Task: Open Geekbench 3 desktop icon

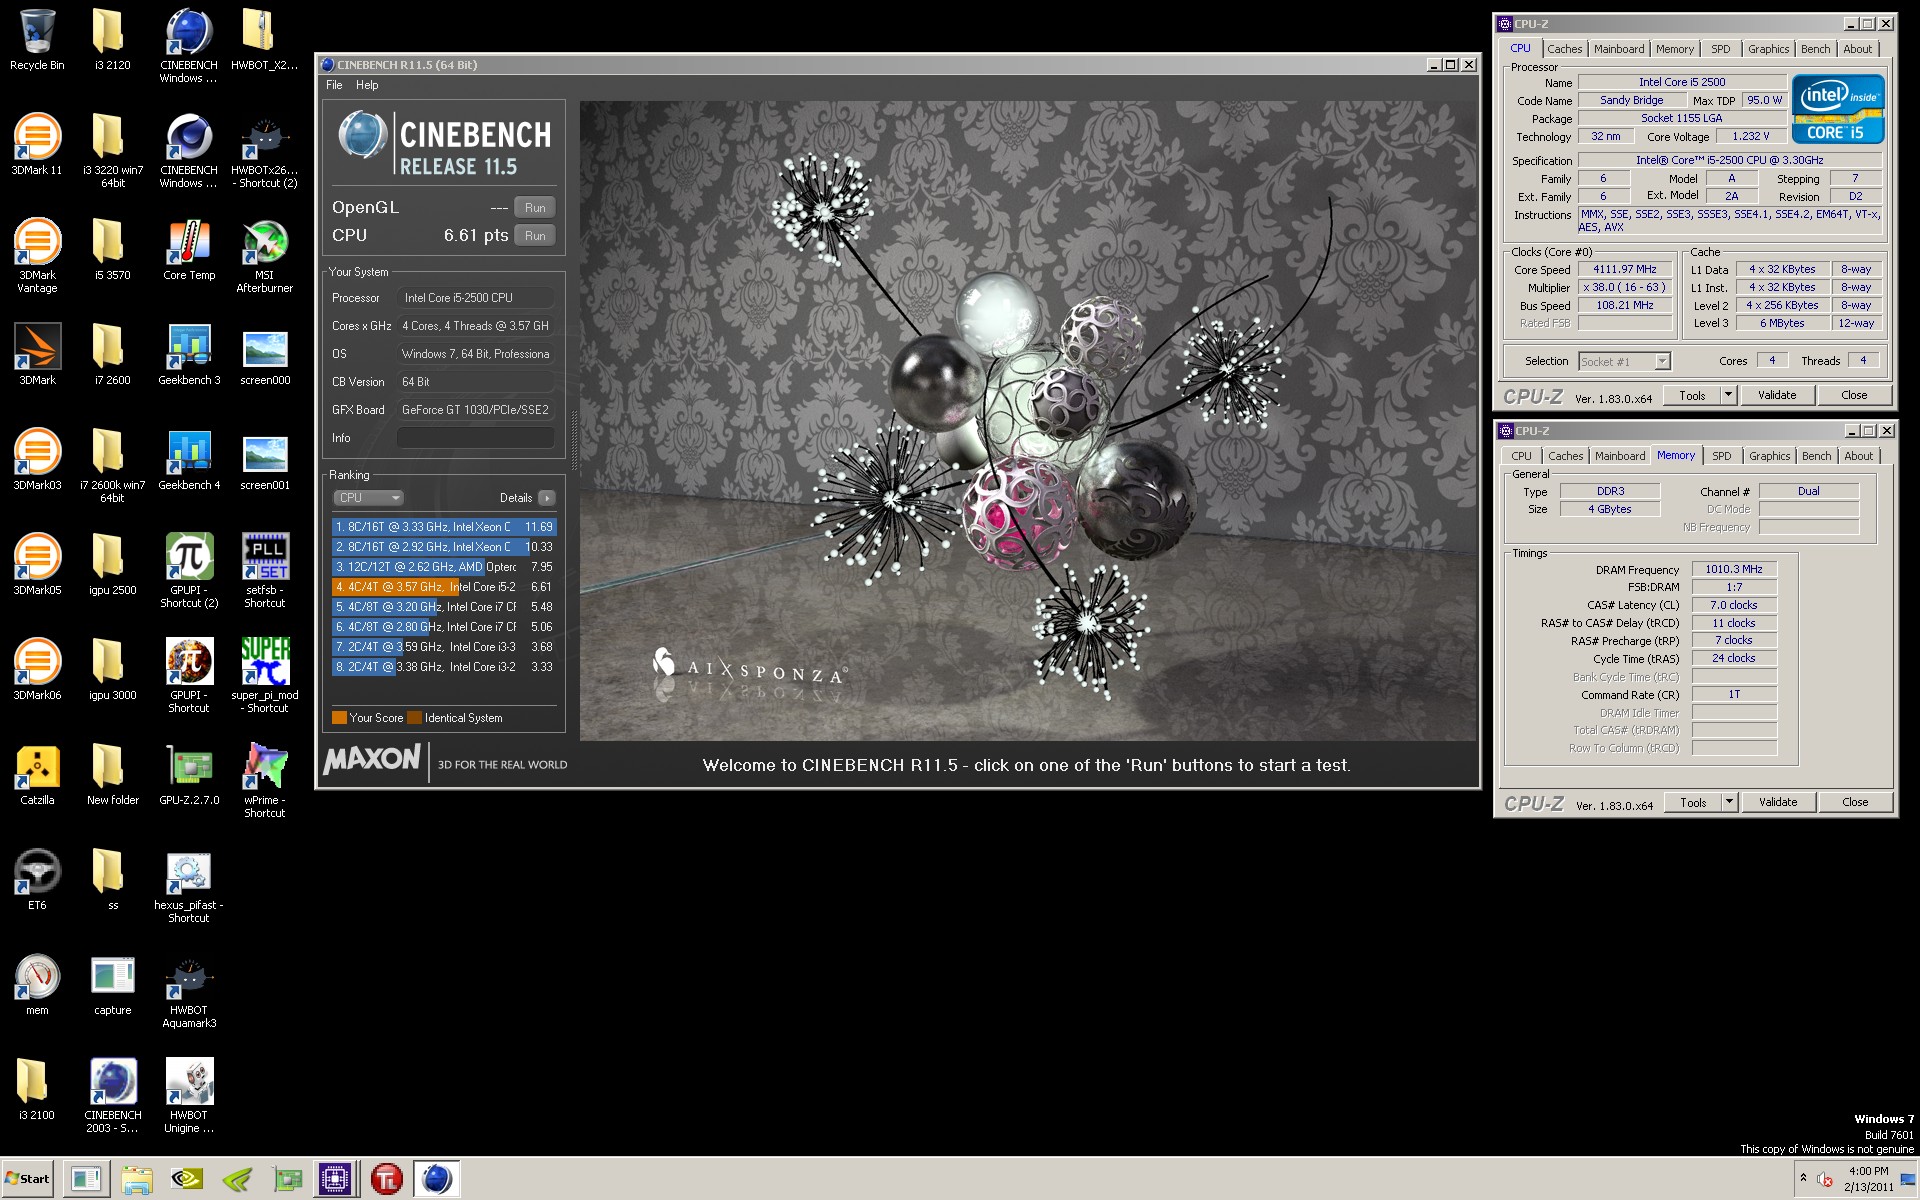Action: click(x=189, y=355)
